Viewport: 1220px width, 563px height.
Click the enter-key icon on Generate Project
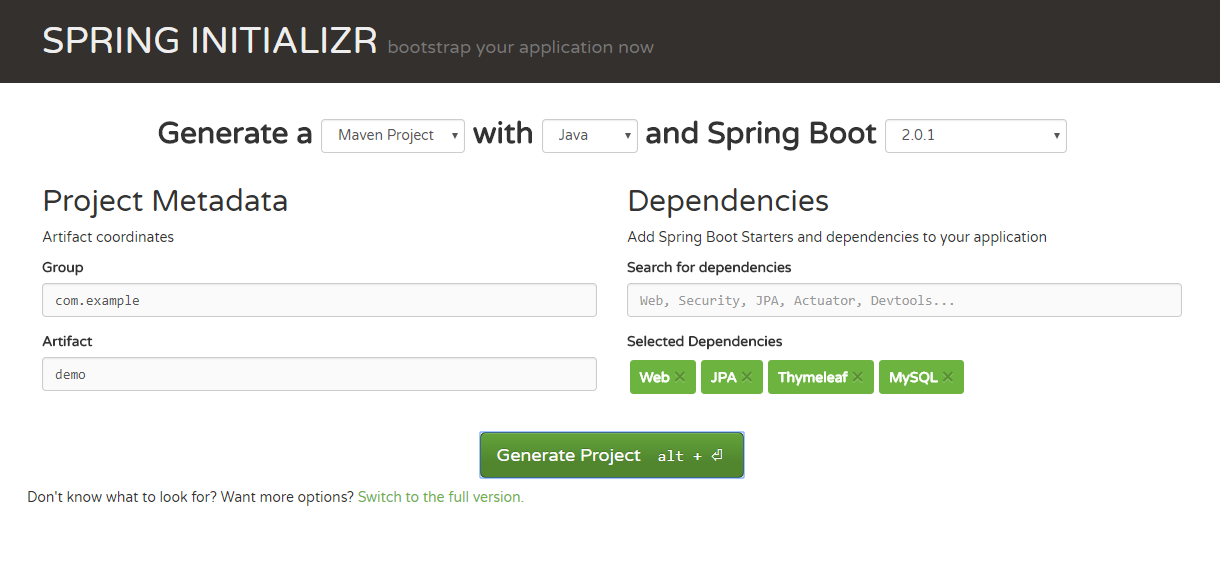point(717,456)
